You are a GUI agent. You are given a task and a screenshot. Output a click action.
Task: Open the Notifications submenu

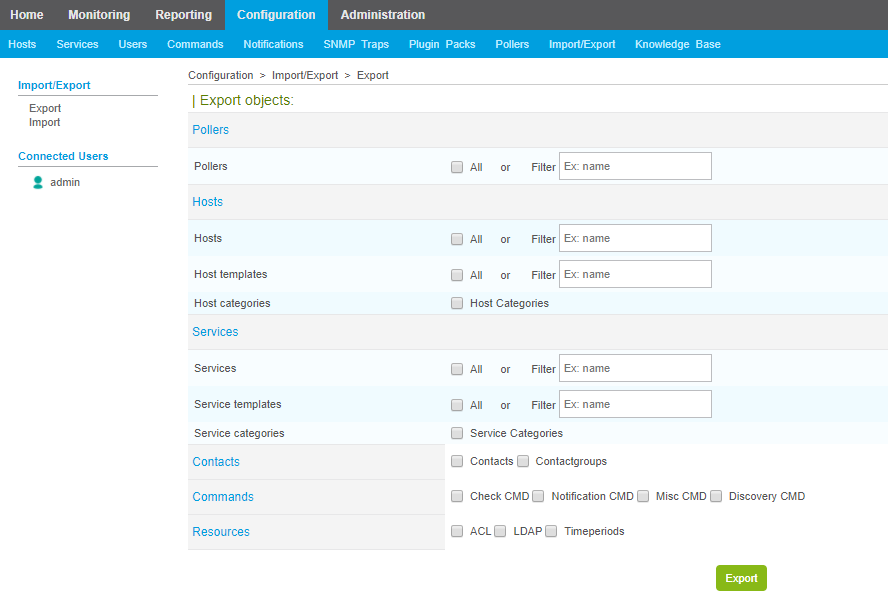coord(274,44)
